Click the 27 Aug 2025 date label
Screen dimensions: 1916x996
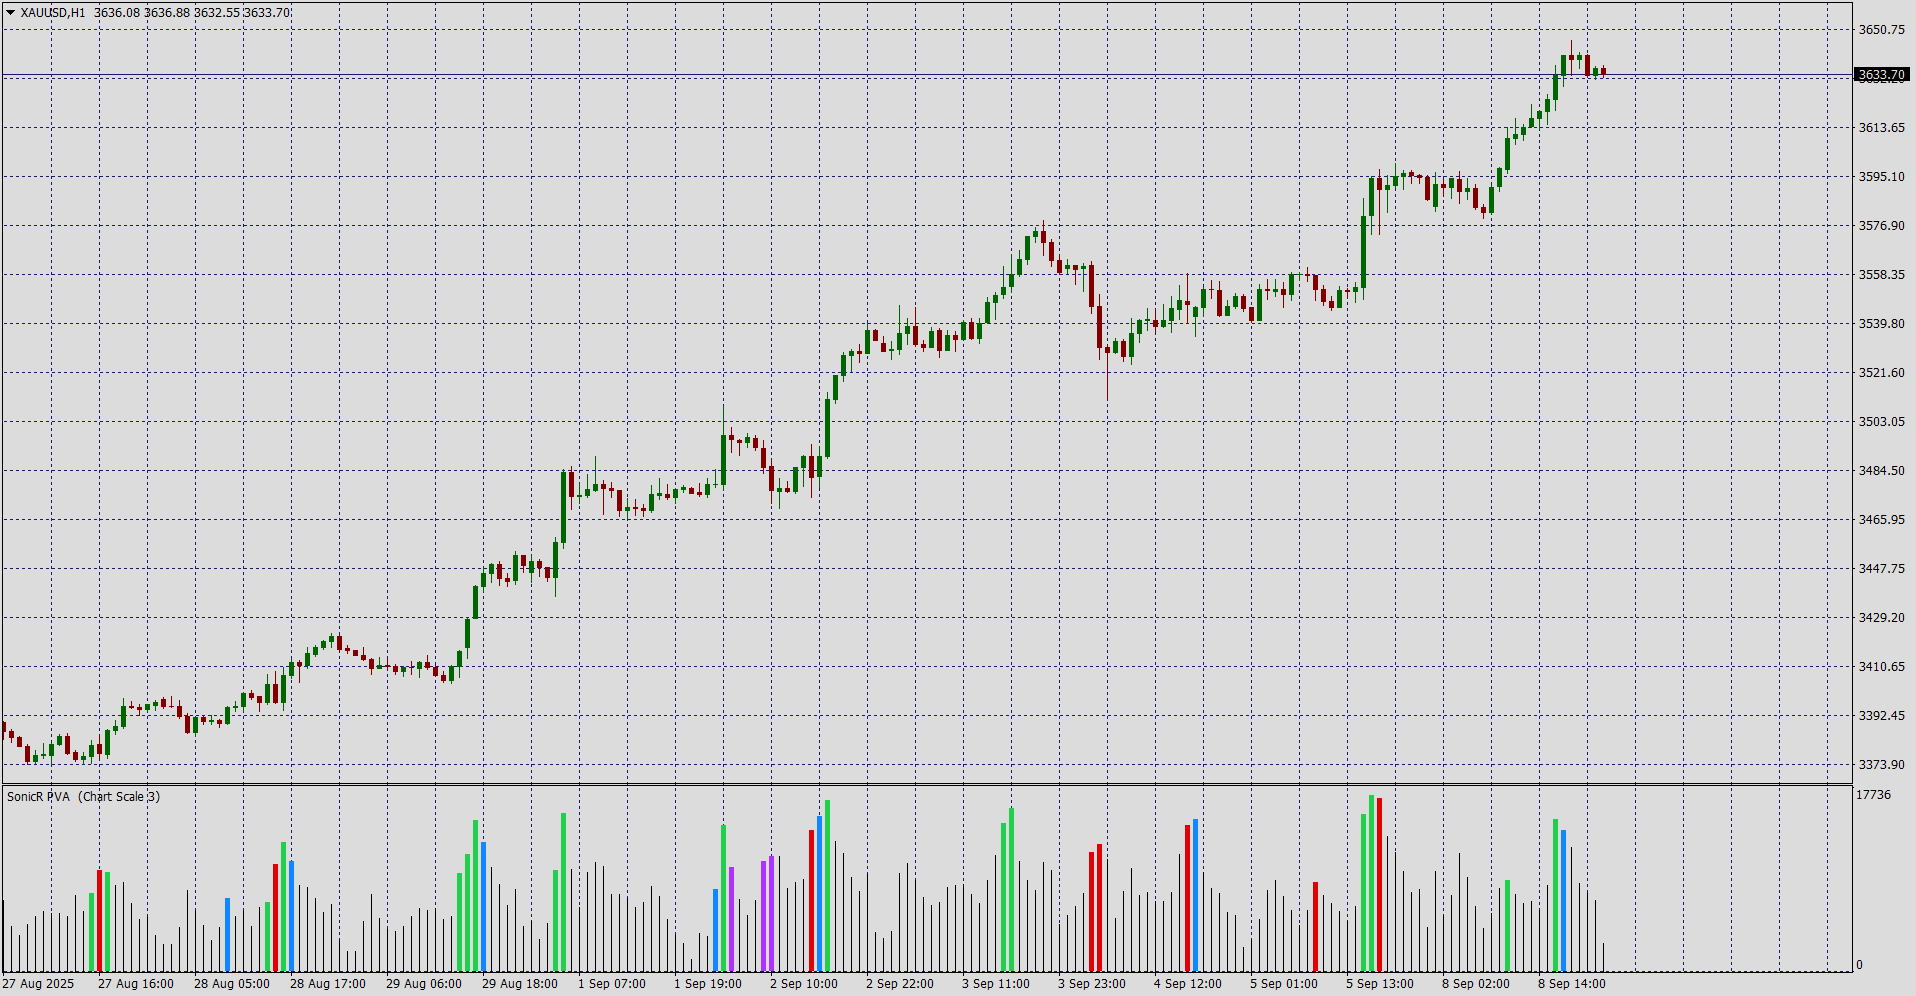(38, 984)
